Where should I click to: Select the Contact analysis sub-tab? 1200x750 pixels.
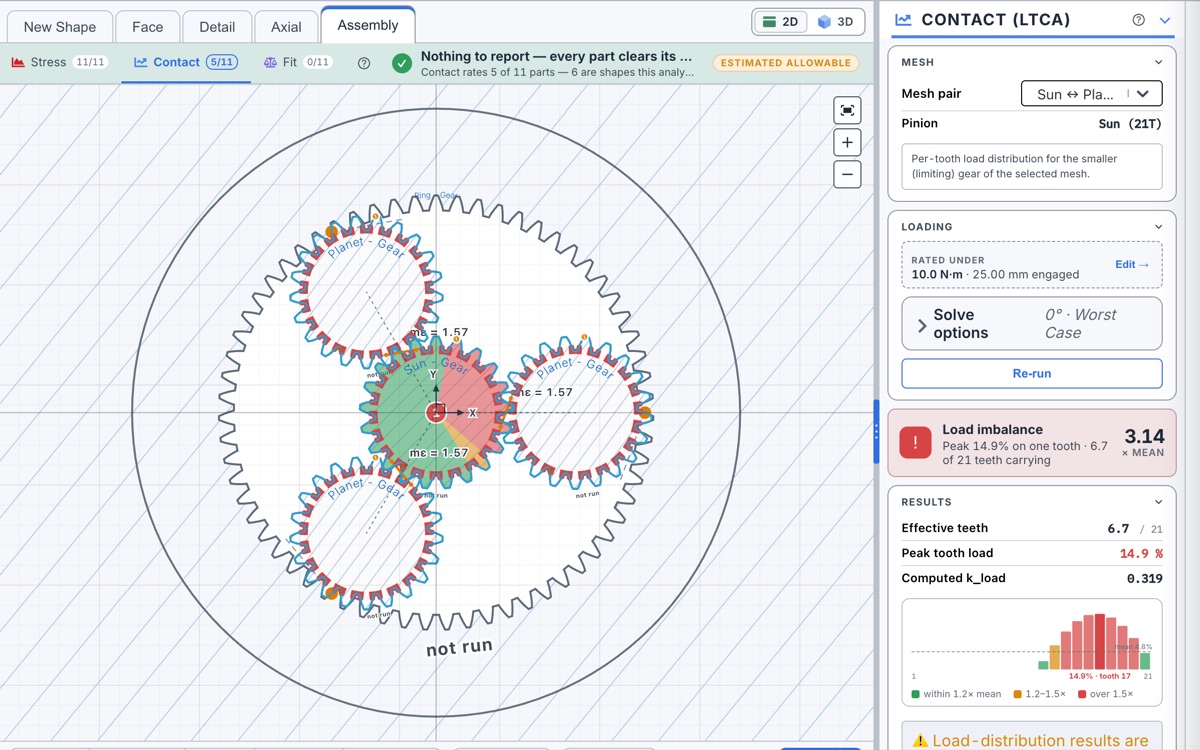pyautogui.click(x=186, y=62)
